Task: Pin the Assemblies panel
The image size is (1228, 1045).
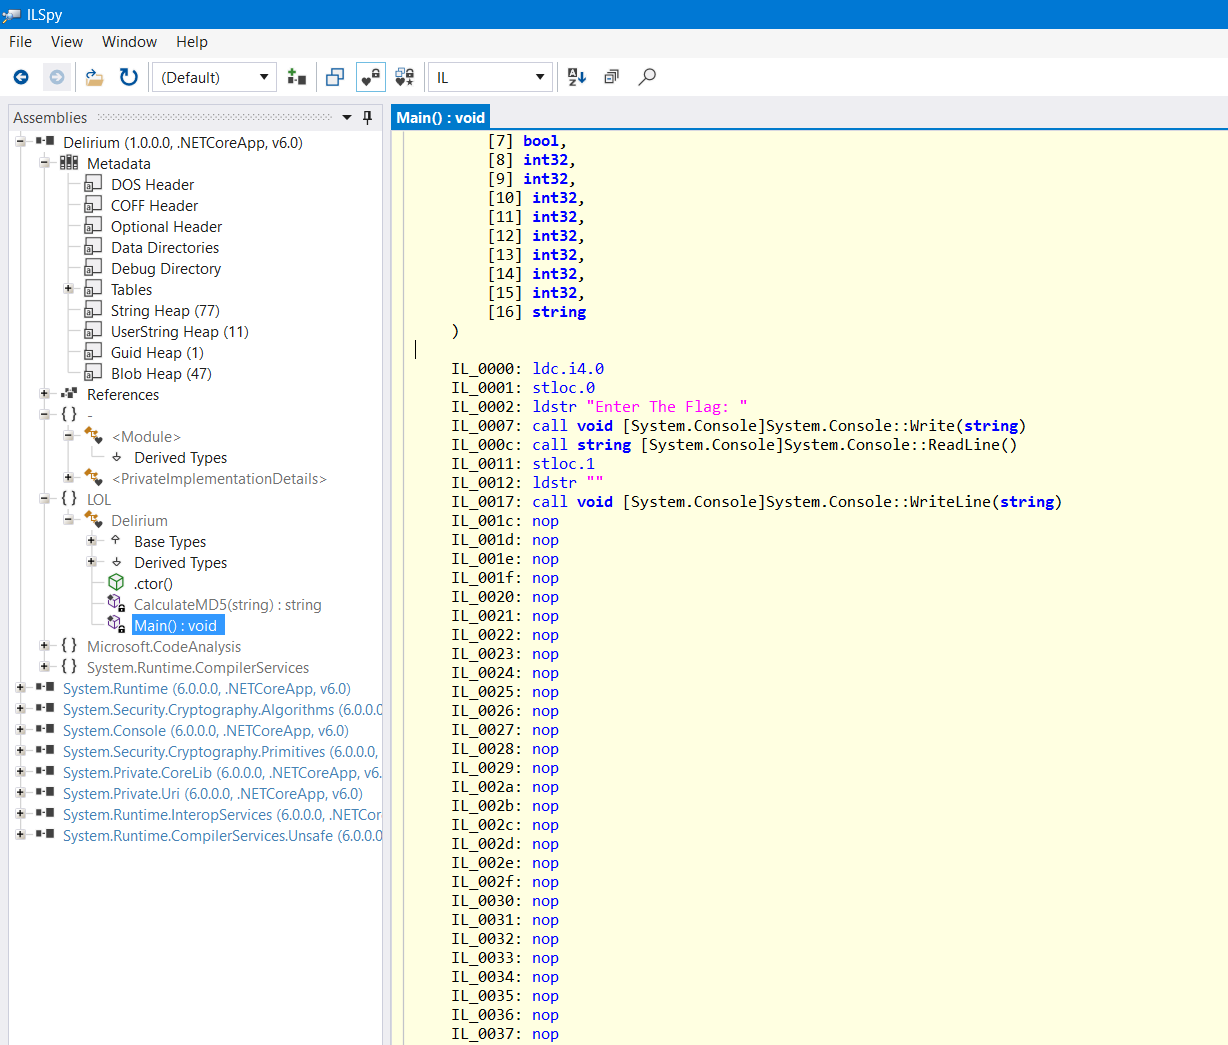Action: click(367, 118)
